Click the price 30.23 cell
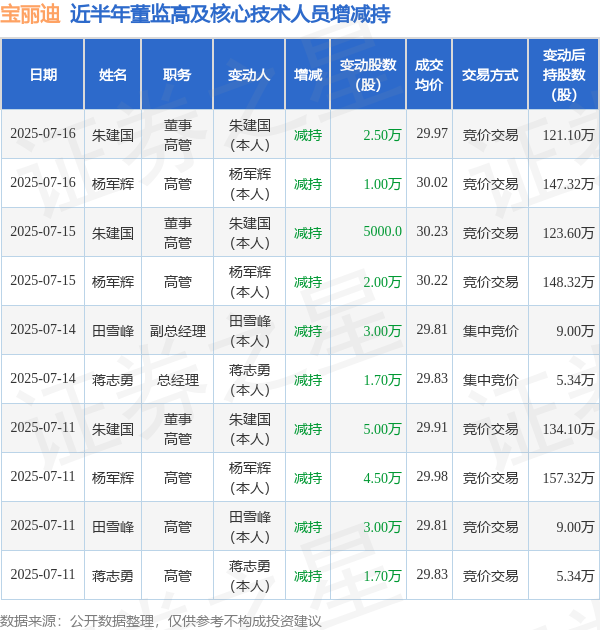 (432, 231)
